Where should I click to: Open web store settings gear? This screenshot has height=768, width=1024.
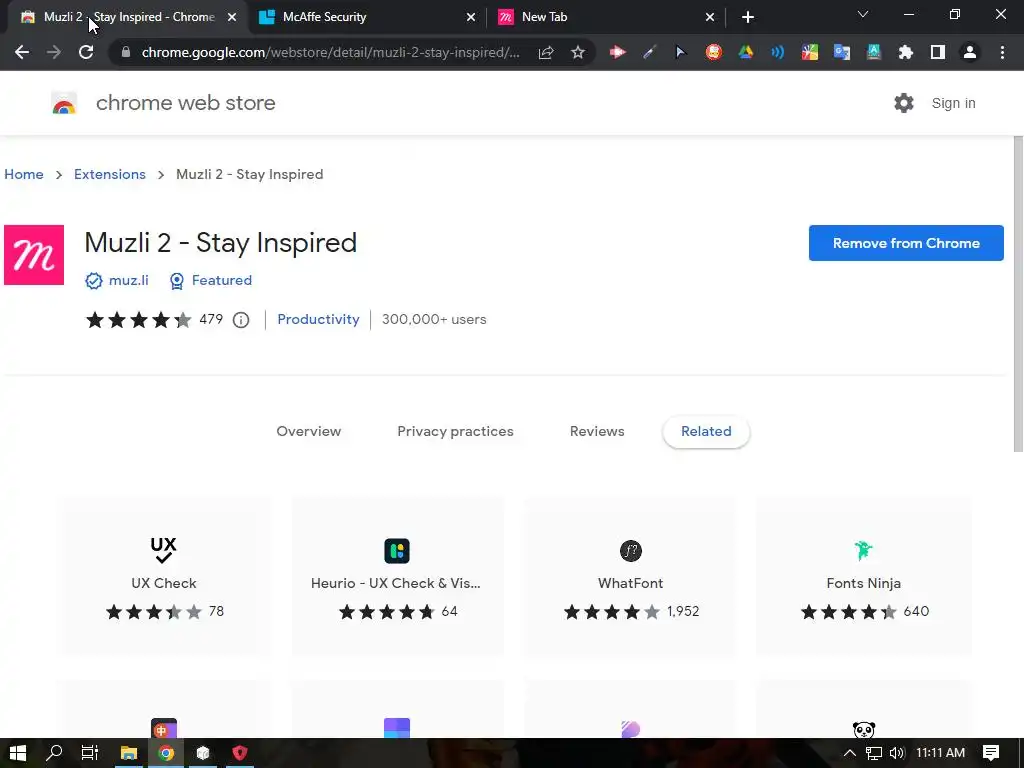904,103
